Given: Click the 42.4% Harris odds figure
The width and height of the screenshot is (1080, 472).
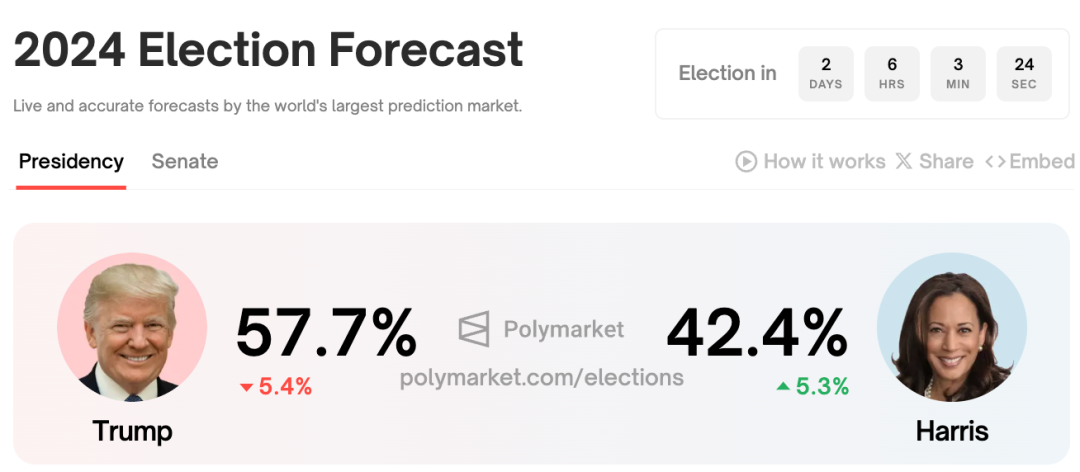Looking at the screenshot, I should click(757, 333).
